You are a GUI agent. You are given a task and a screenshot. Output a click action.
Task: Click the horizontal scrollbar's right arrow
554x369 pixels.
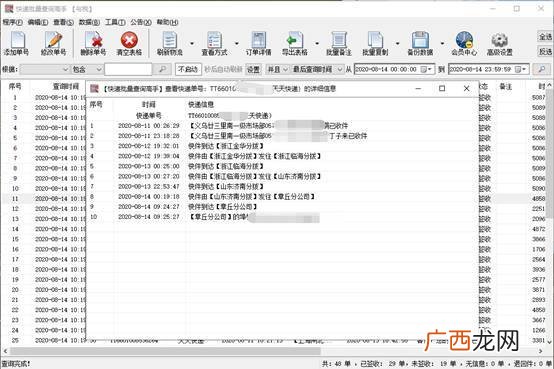coord(540,351)
